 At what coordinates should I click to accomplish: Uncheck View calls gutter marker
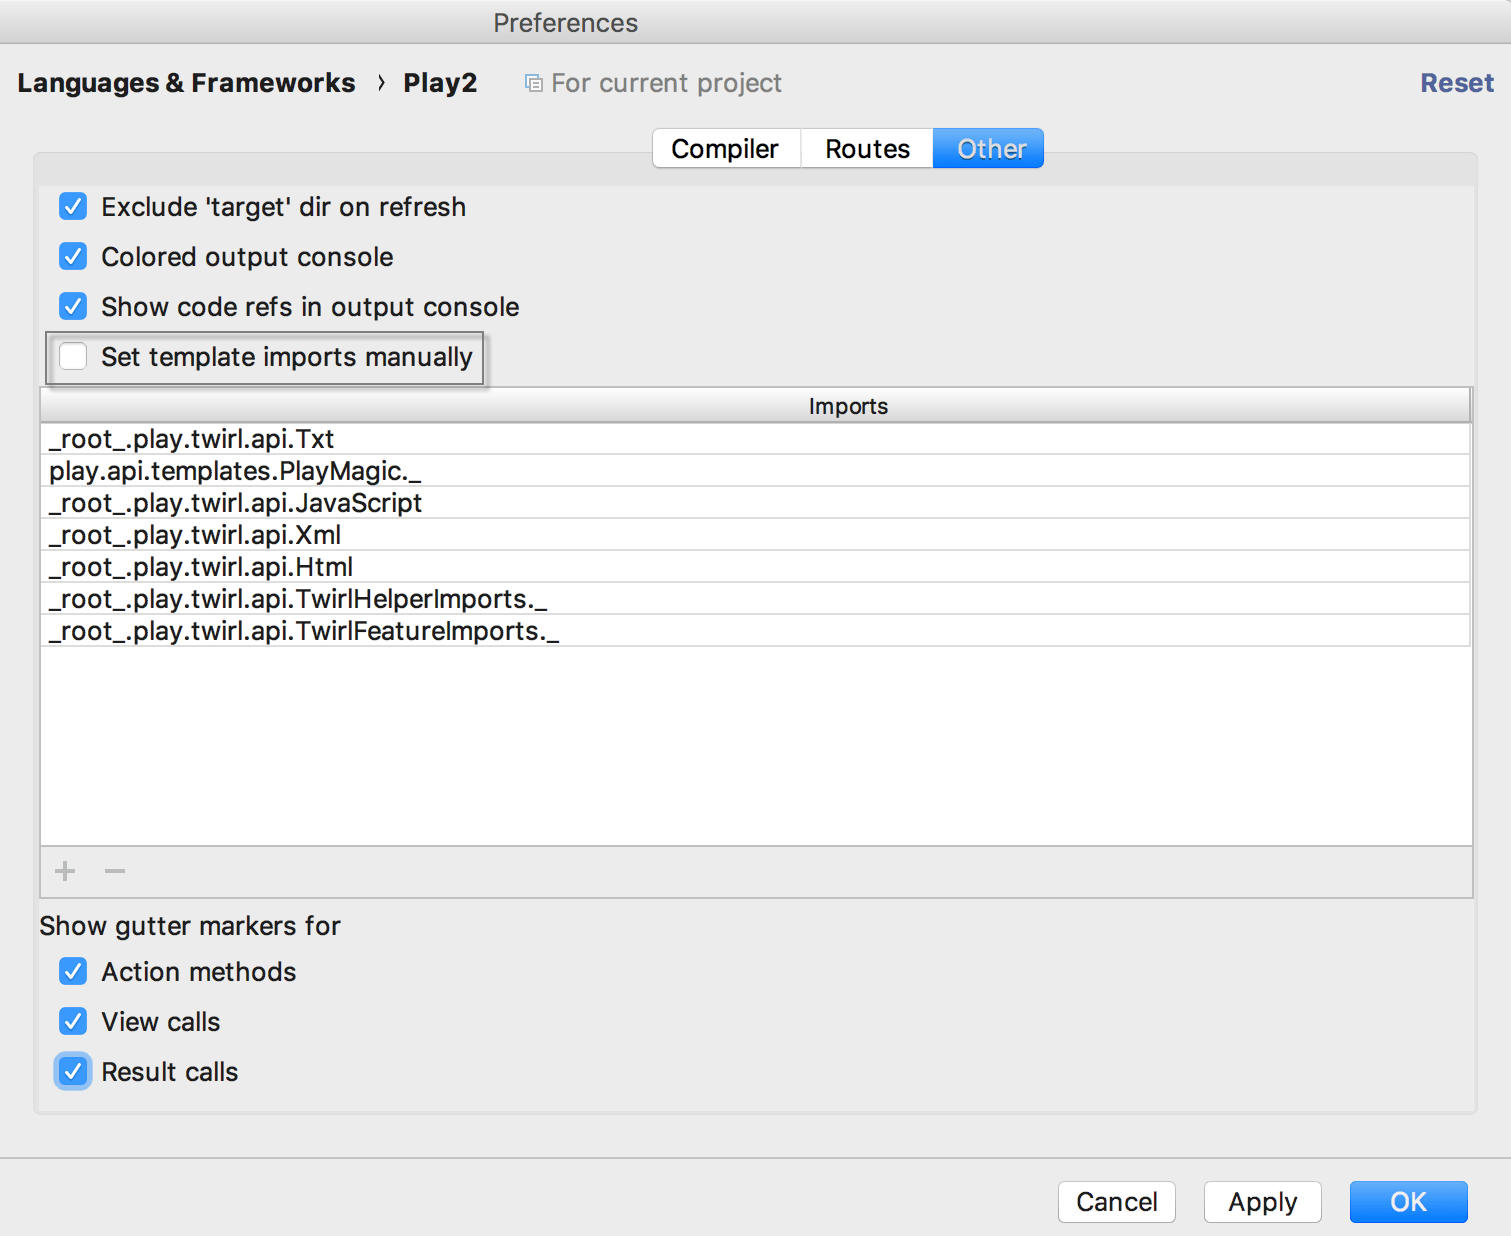[x=73, y=1022]
